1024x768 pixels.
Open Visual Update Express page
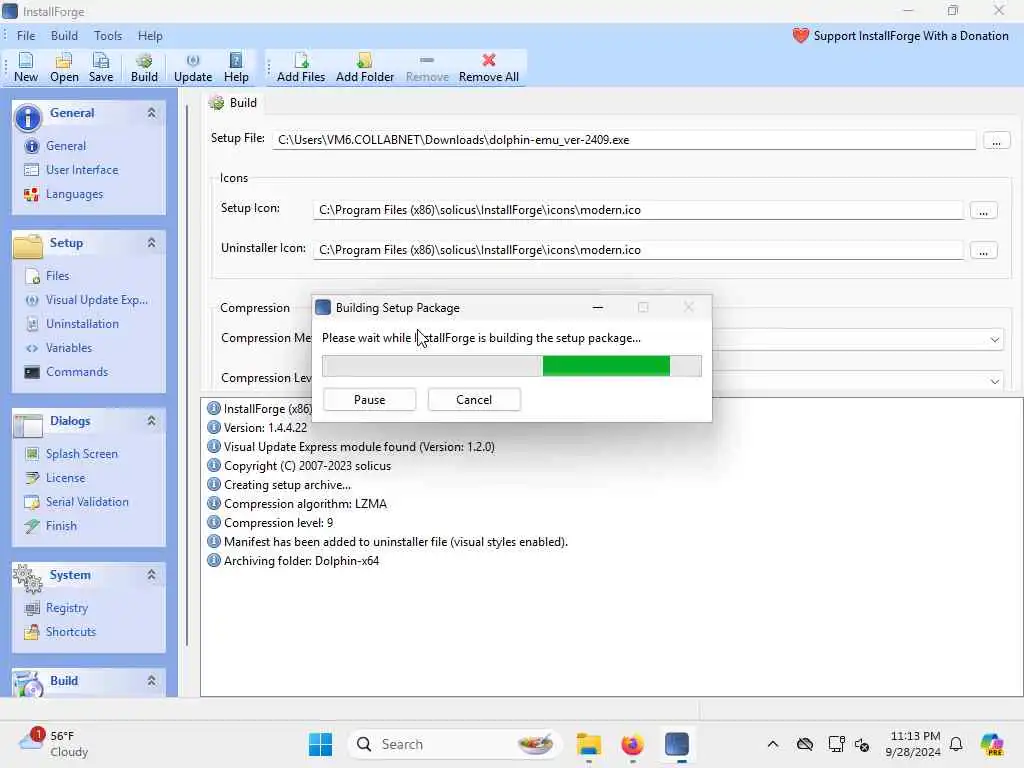[96, 300]
